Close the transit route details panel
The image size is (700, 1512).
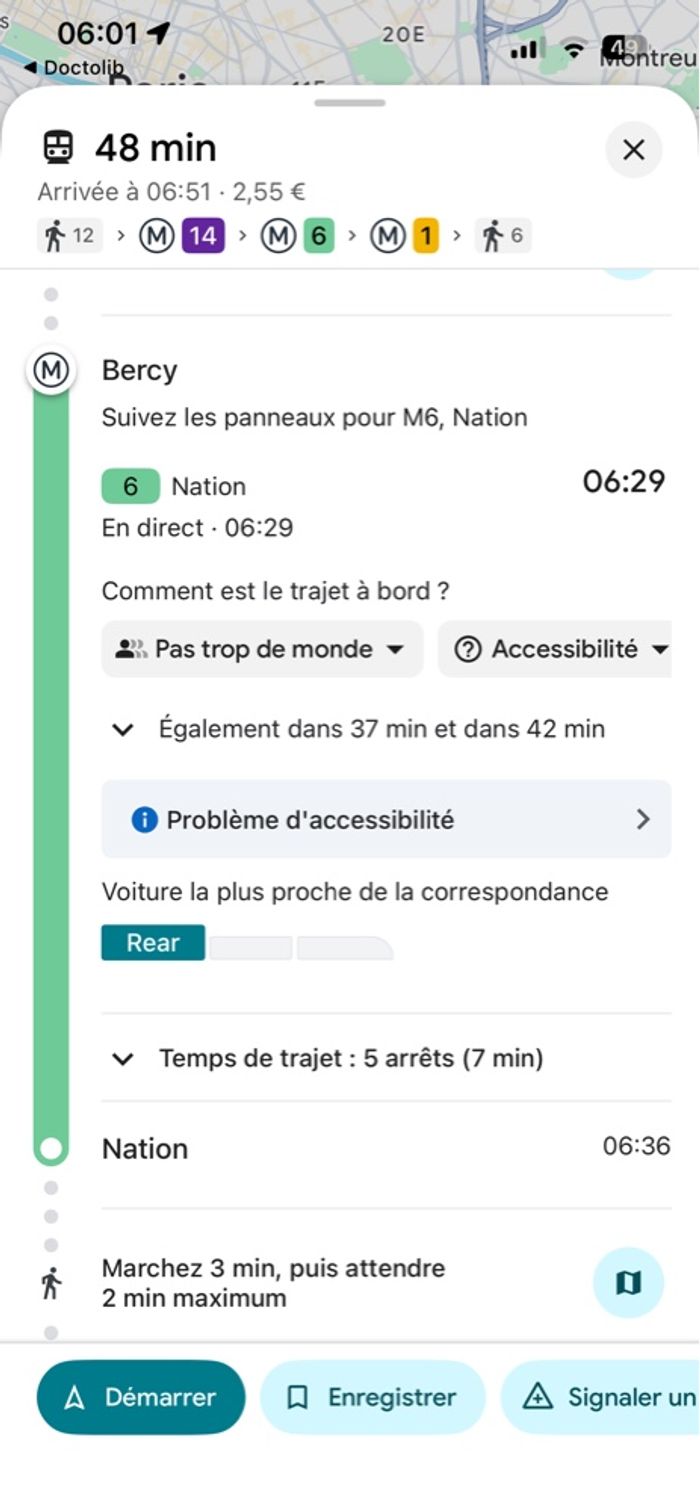(633, 150)
